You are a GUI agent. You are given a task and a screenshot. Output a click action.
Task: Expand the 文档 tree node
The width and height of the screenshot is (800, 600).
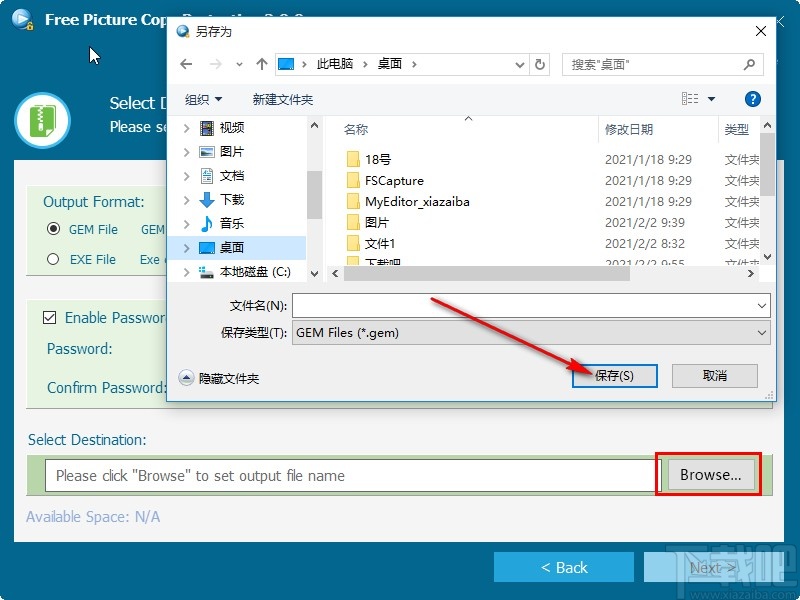[187, 176]
